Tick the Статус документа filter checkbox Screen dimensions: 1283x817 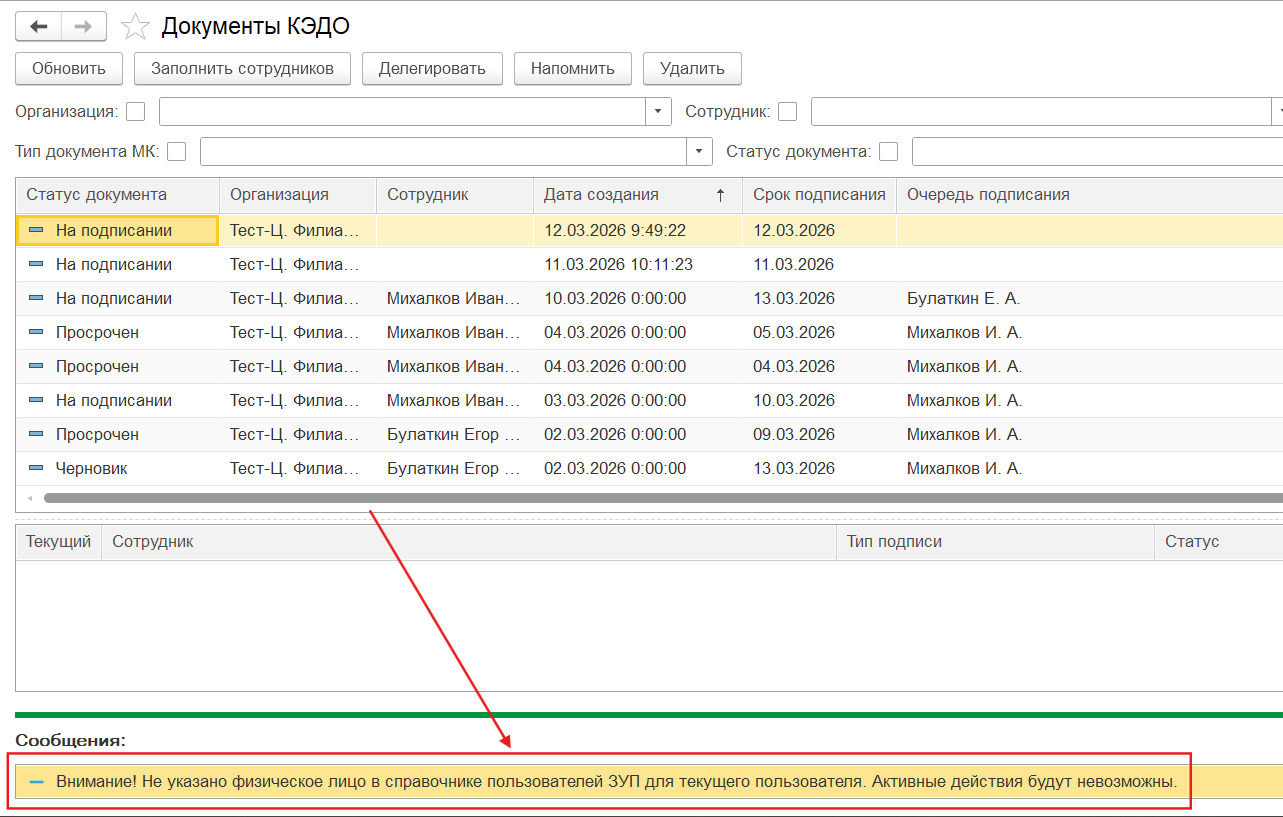tap(888, 152)
